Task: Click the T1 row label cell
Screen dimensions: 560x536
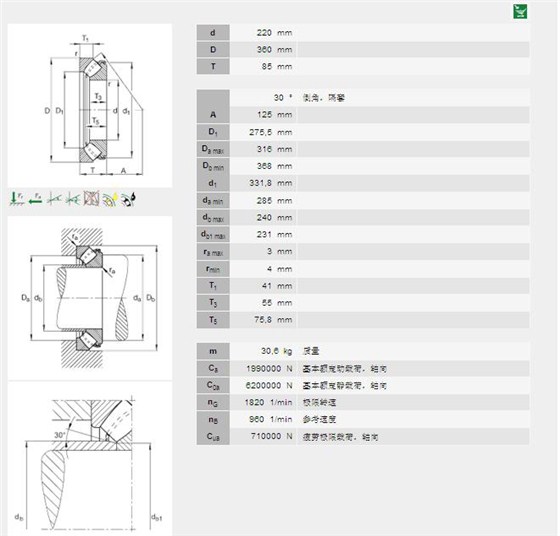Action: tap(213, 286)
